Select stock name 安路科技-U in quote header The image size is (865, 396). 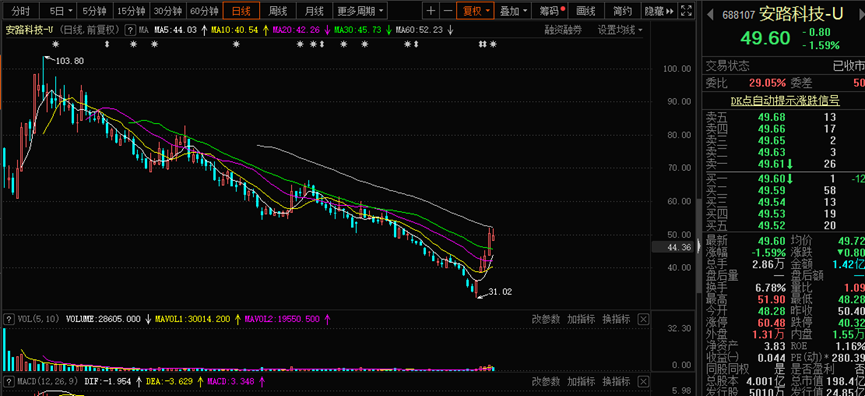[801, 14]
